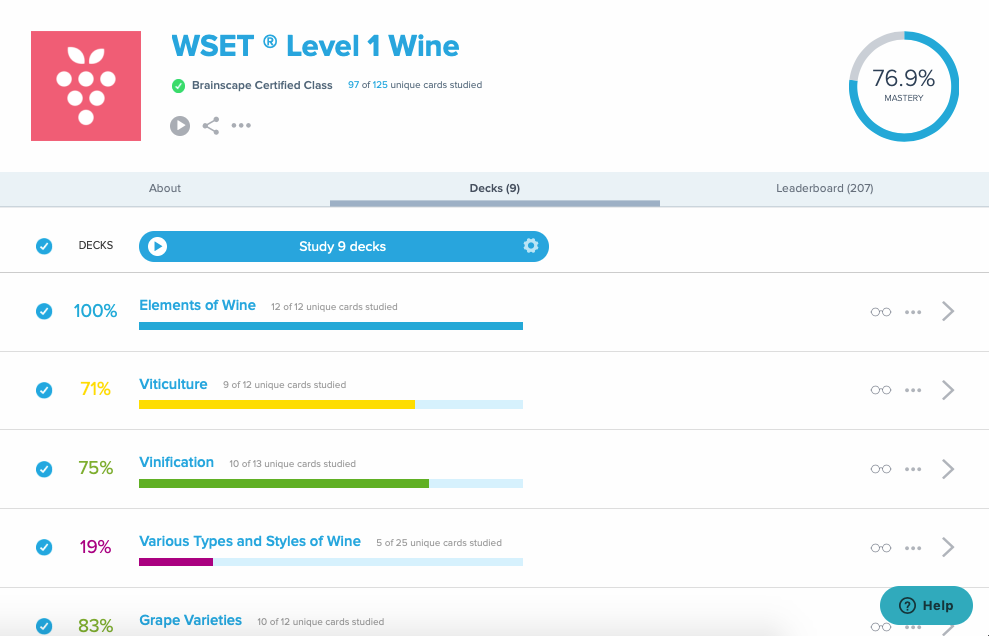Screen dimensions: 989x636
Task: Click the red grape class thumbnail
Action: tap(86, 86)
